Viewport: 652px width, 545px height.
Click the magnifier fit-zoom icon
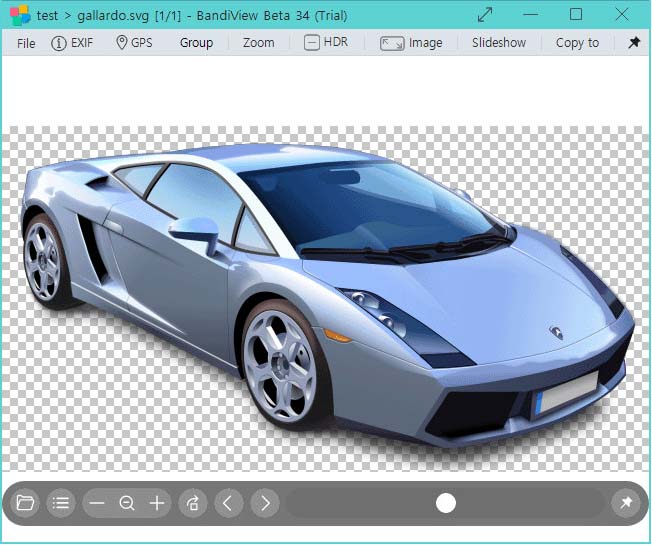point(126,503)
